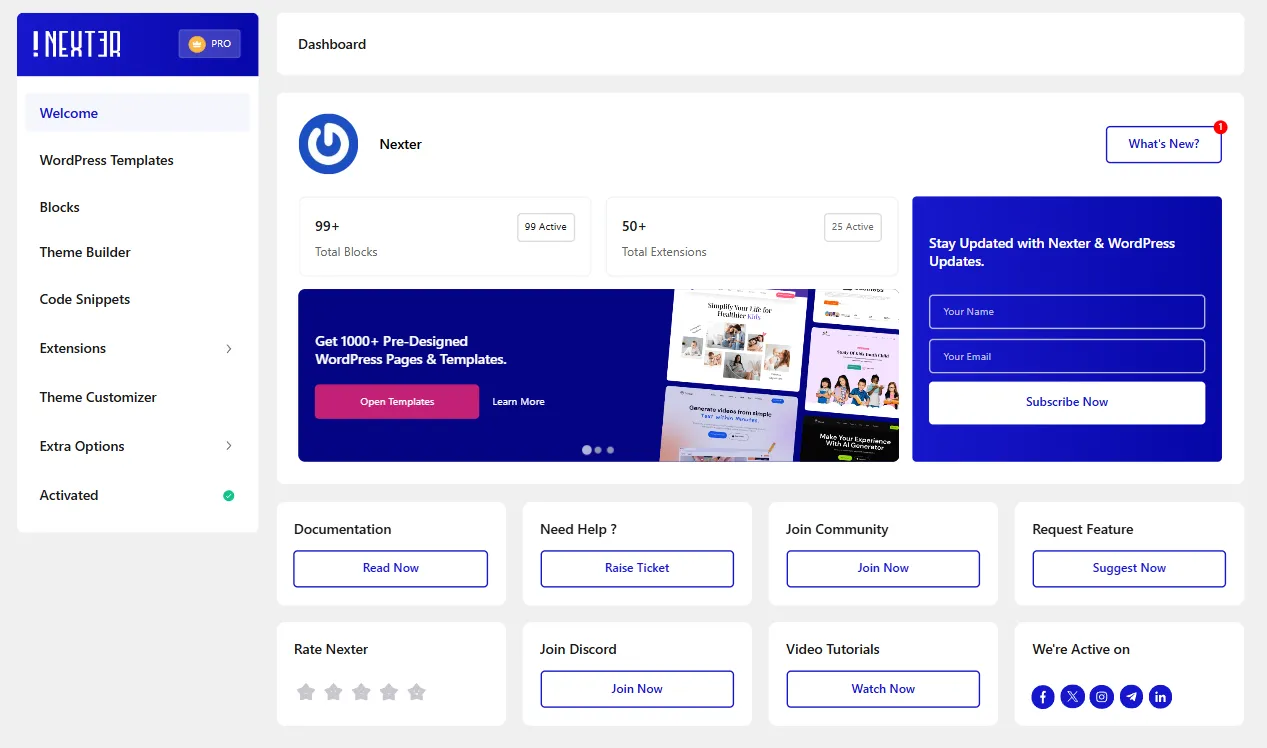Image resolution: width=1267 pixels, height=748 pixels.
Task: Click the Your Name input field
Action: pos(1066,311)
